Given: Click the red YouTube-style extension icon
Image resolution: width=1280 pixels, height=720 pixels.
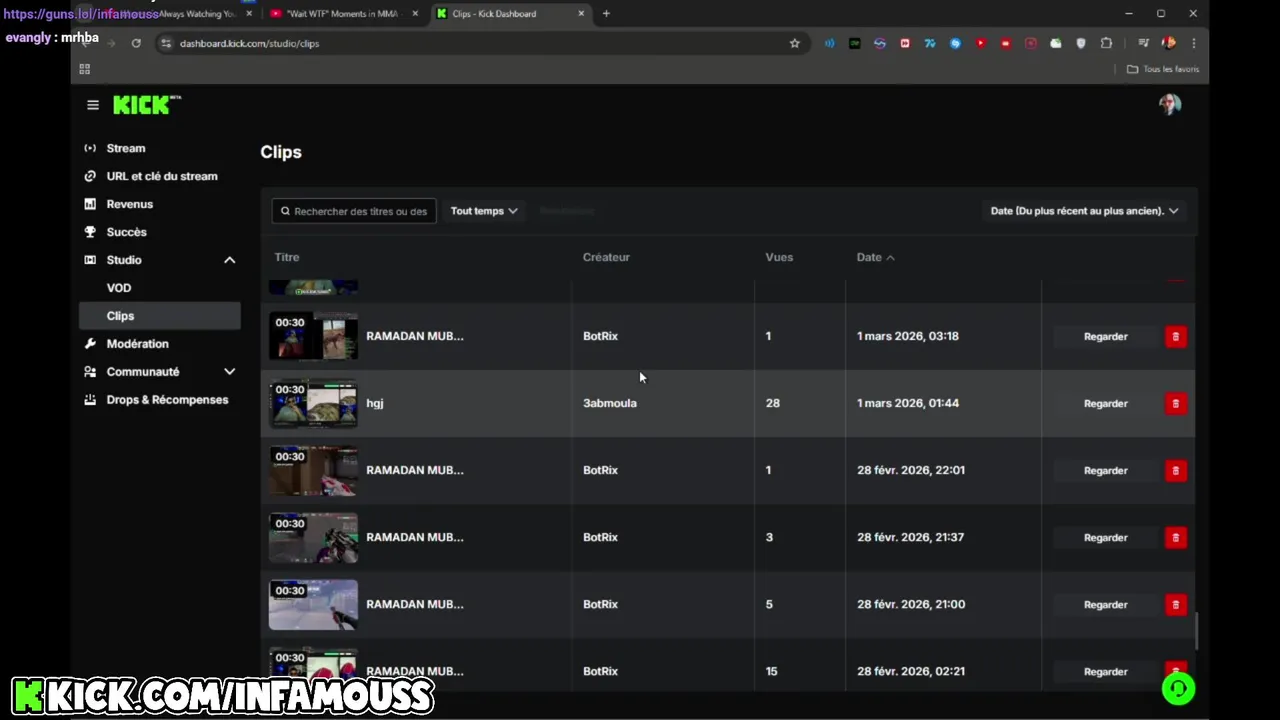Looking at the screenshot, I should 981,43.
